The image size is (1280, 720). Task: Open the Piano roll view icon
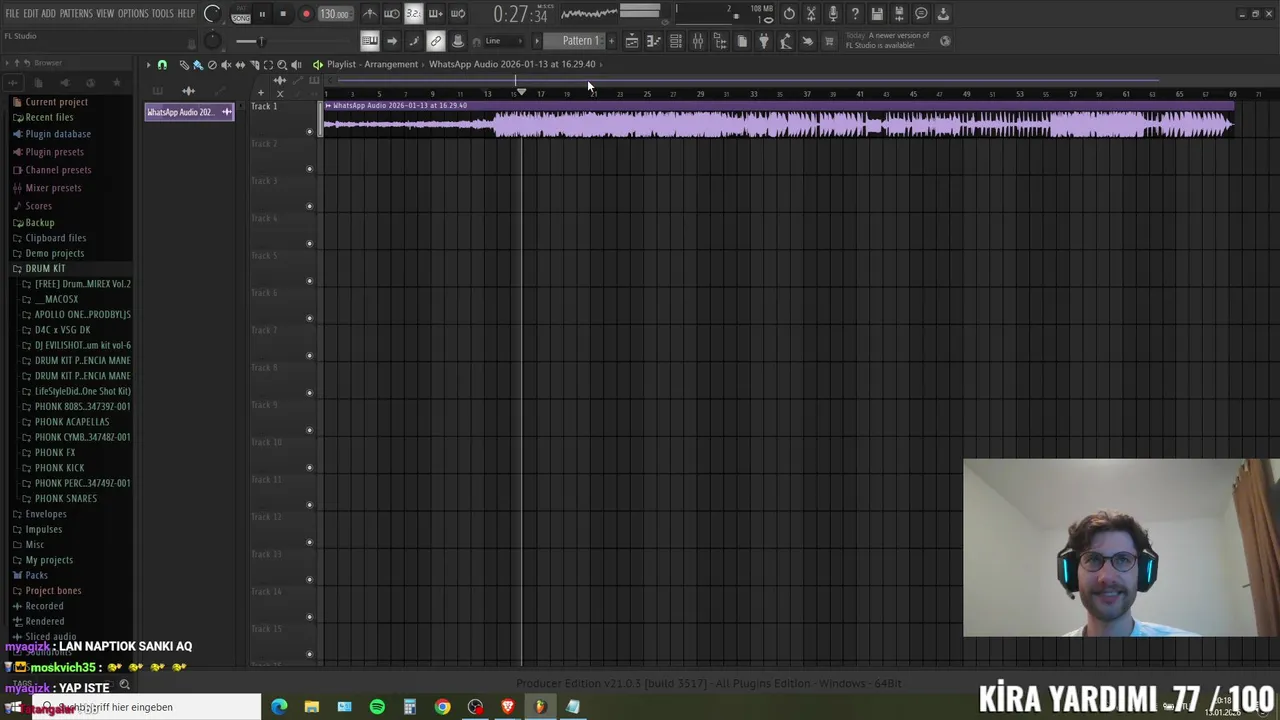pos(654,41)
